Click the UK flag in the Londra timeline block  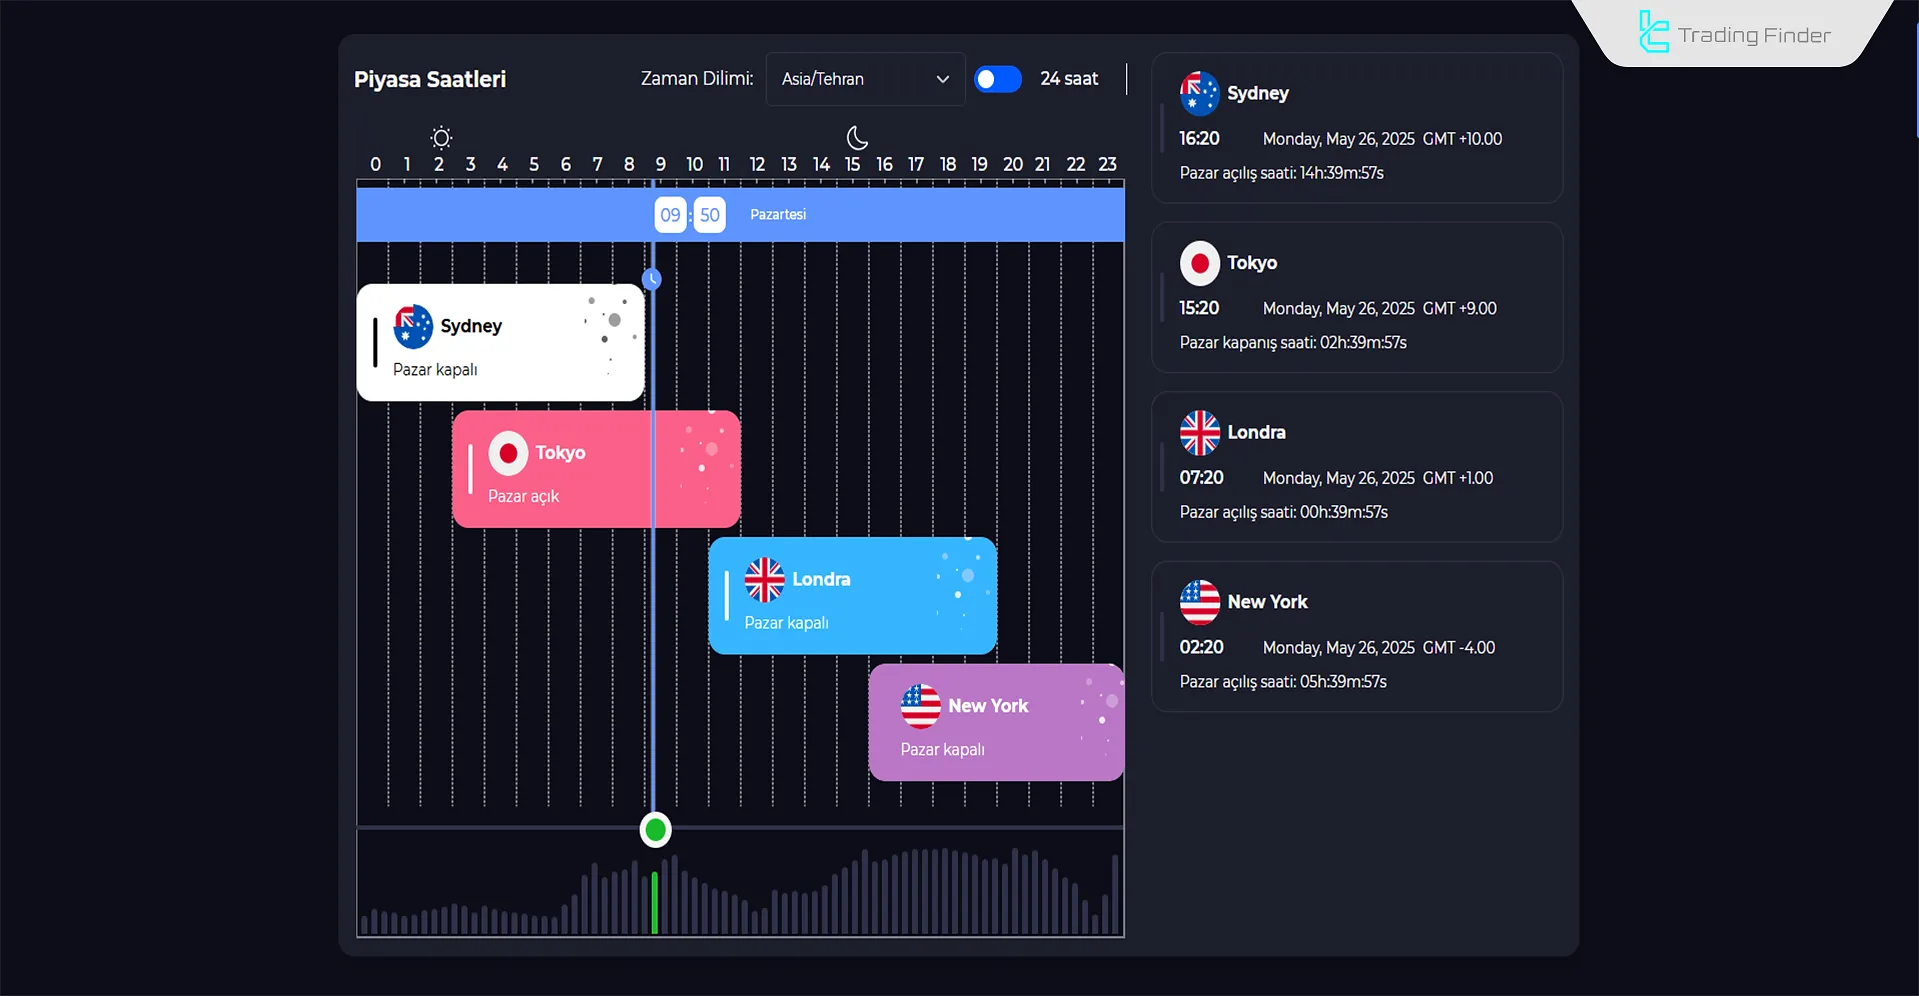pyautogui.click(x=765, y=580)
